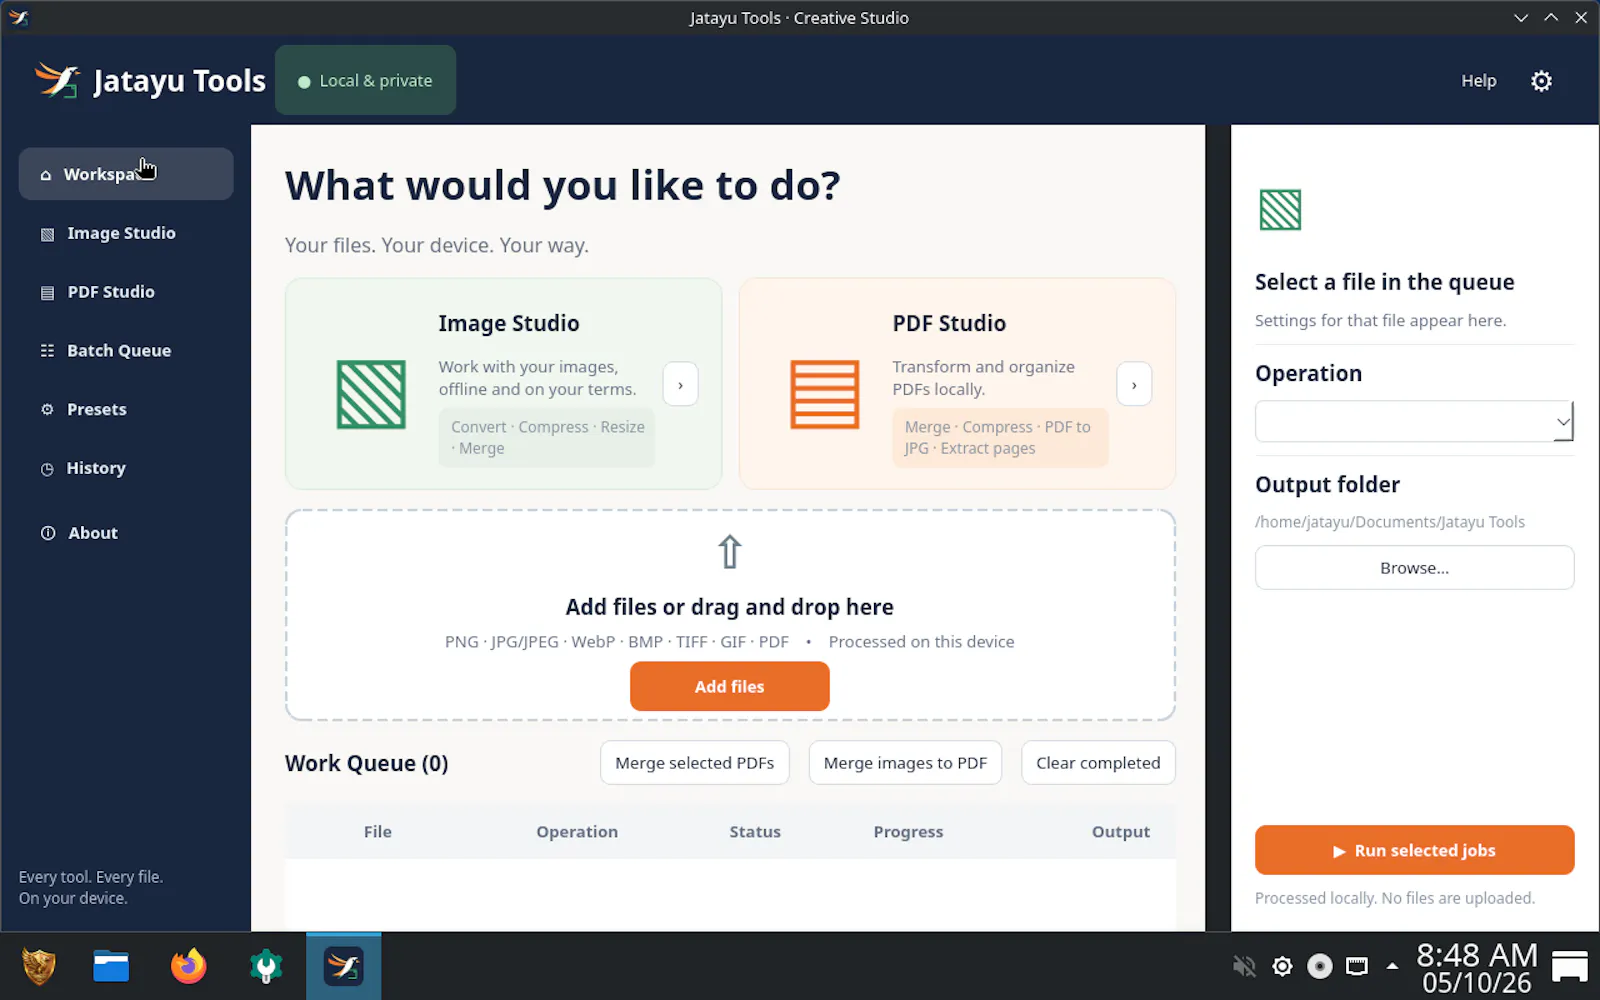The width and height of the screenshot is (1600, 1000).
Task: Click Clear completed button
Action: pyautogui.click(x=1098, y=763)
